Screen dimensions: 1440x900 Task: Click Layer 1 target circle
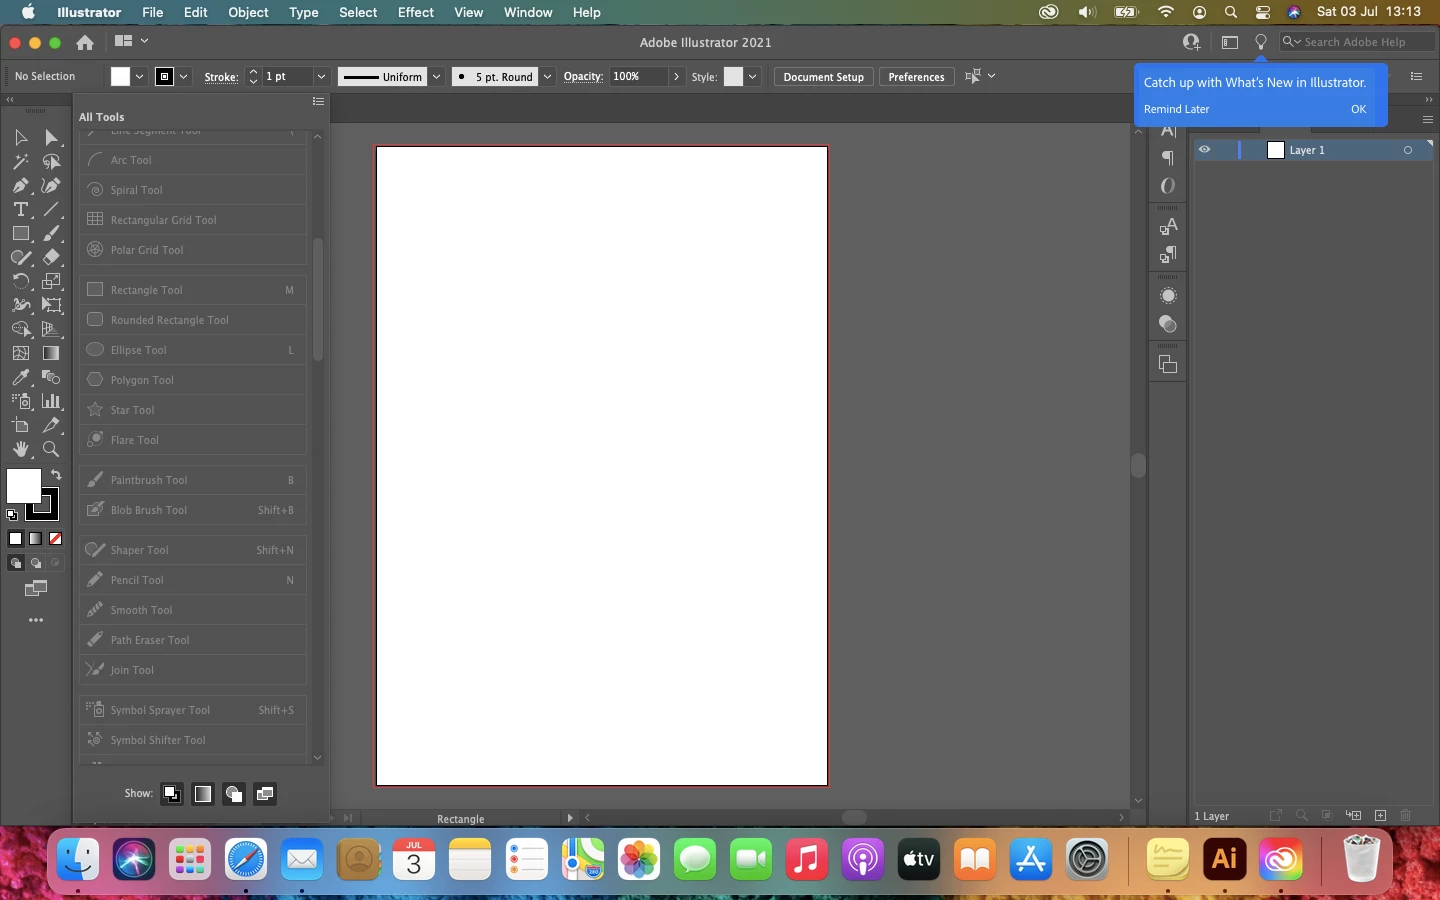[1408, 150]
